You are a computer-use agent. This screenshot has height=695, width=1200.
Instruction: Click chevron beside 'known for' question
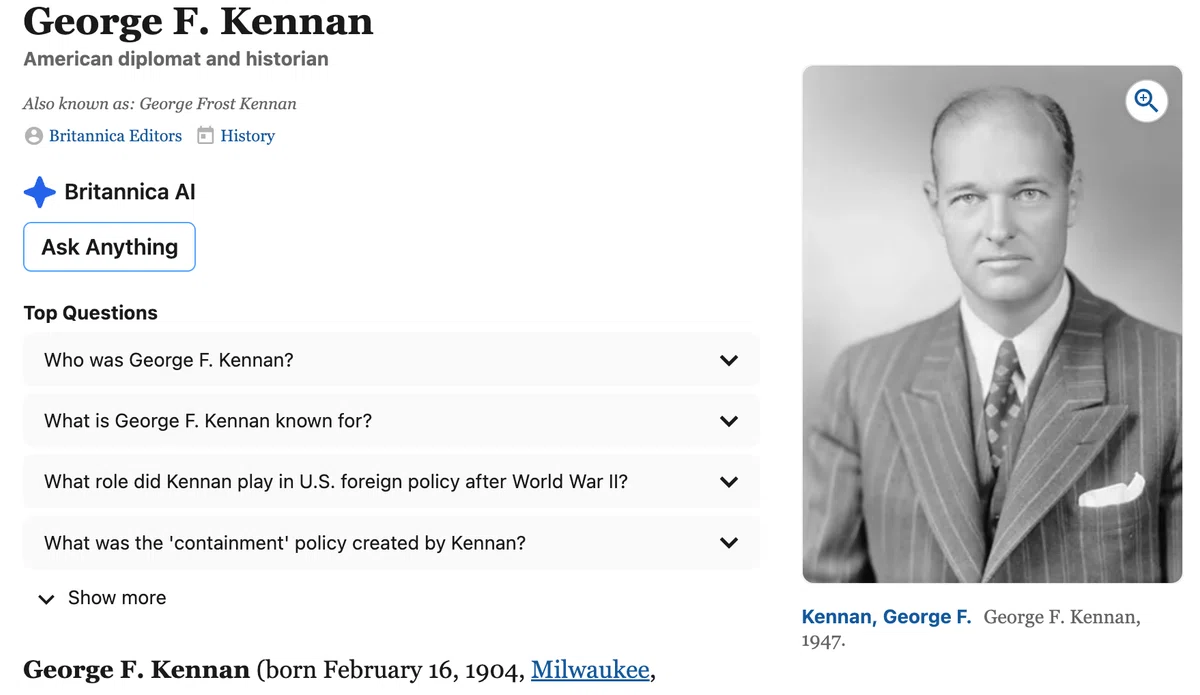point(729,421)
